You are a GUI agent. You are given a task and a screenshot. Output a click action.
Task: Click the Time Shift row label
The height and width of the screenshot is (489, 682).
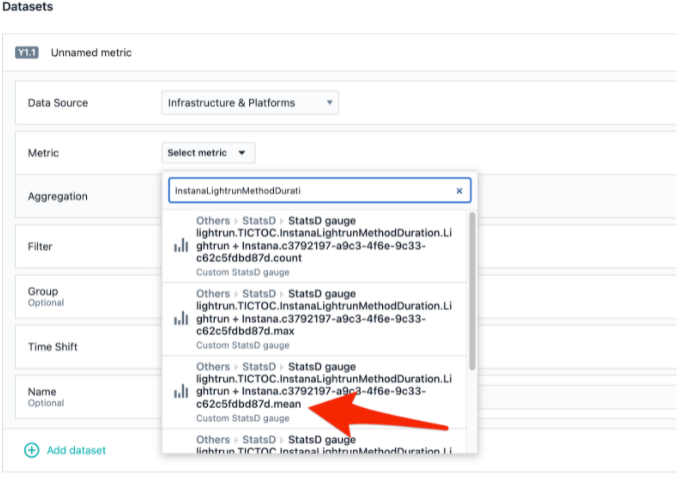click(x=52, y=347)
